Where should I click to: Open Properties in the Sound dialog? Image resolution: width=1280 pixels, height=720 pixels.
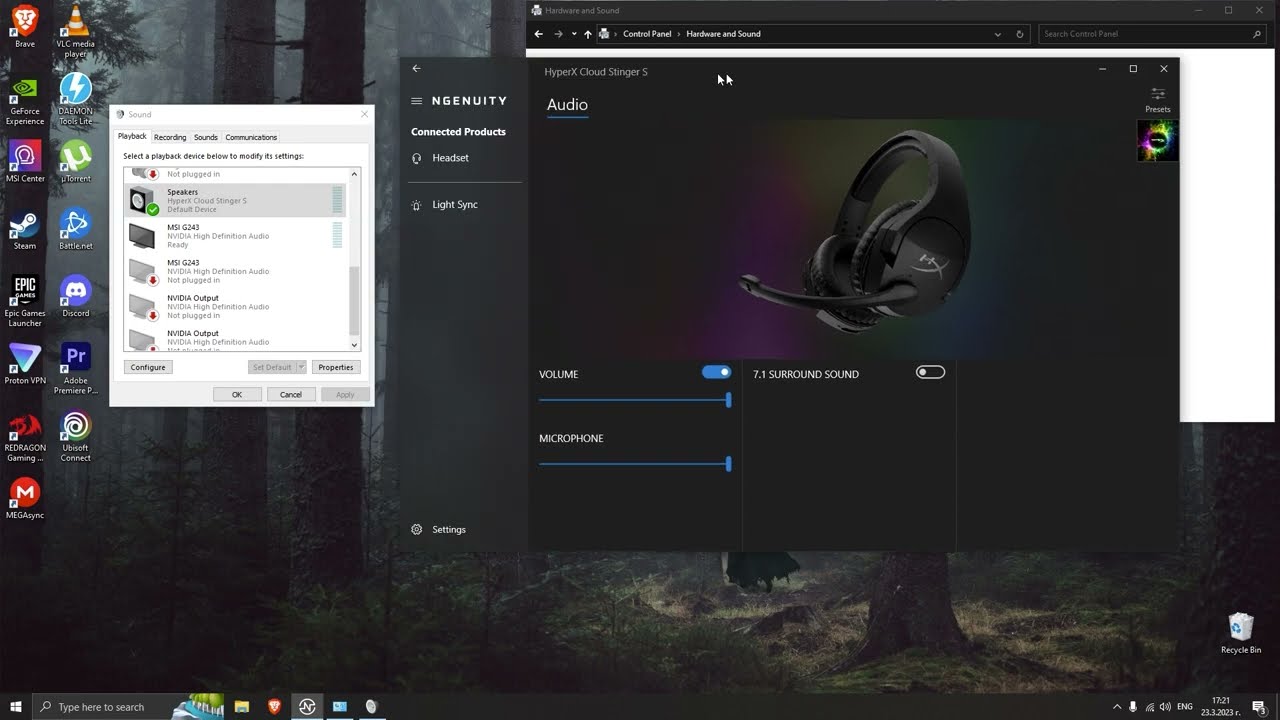tap(336, 367)
